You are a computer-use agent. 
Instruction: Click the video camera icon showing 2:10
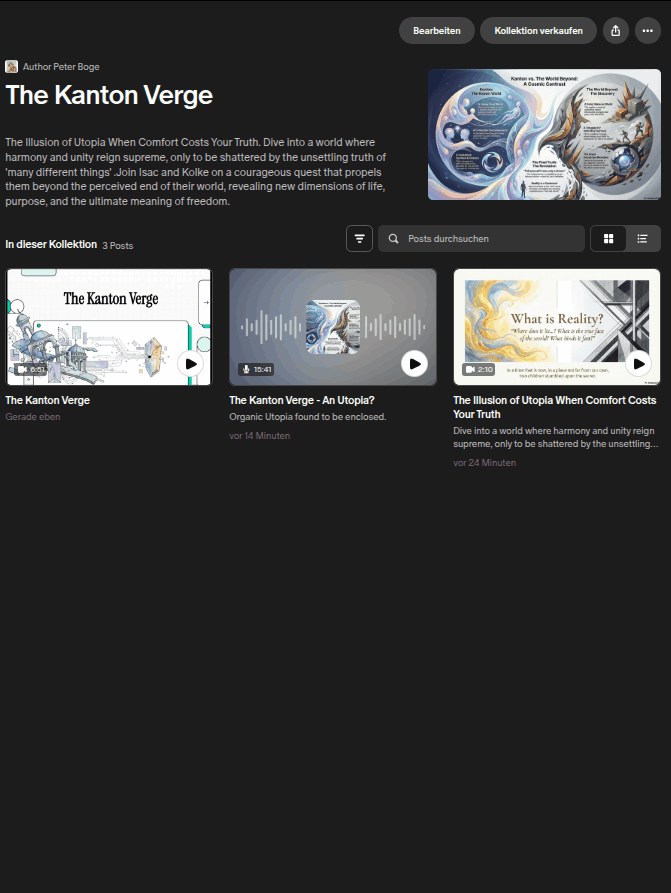[x=470, y=369]
